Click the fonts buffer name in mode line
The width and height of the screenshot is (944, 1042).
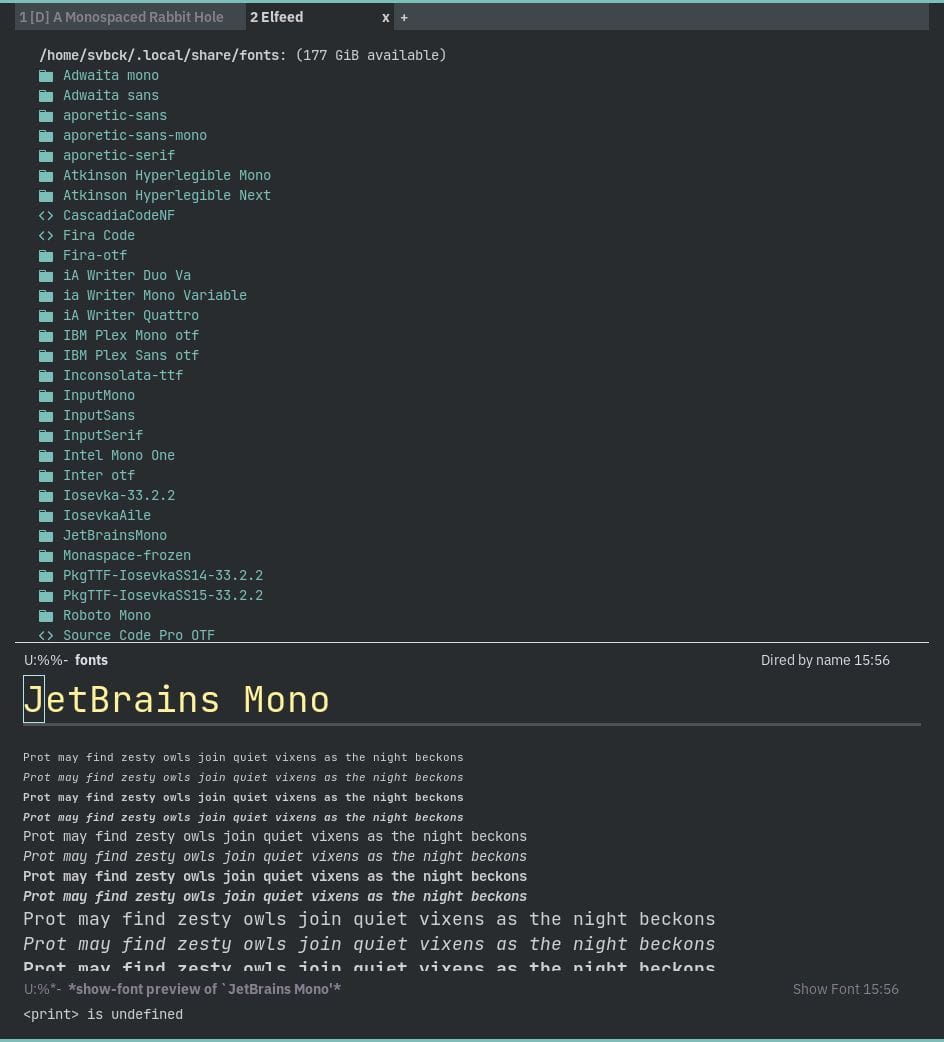coord(91,660)
